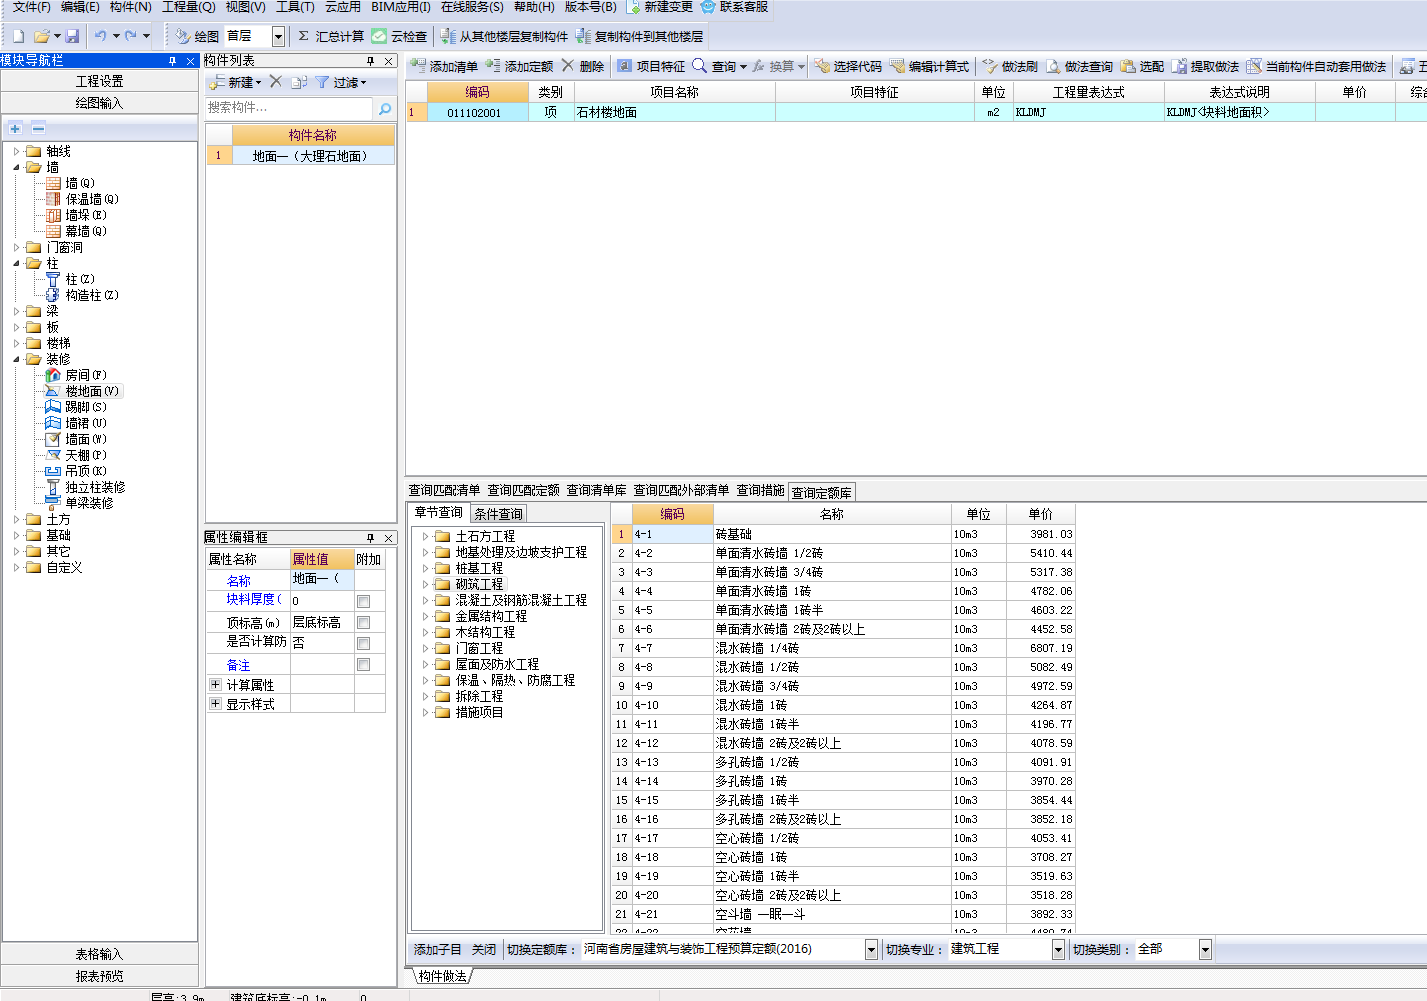Screen dimensions: 1427x1001
Task: Click 复制构件到其他楼层
Action: 639,36
